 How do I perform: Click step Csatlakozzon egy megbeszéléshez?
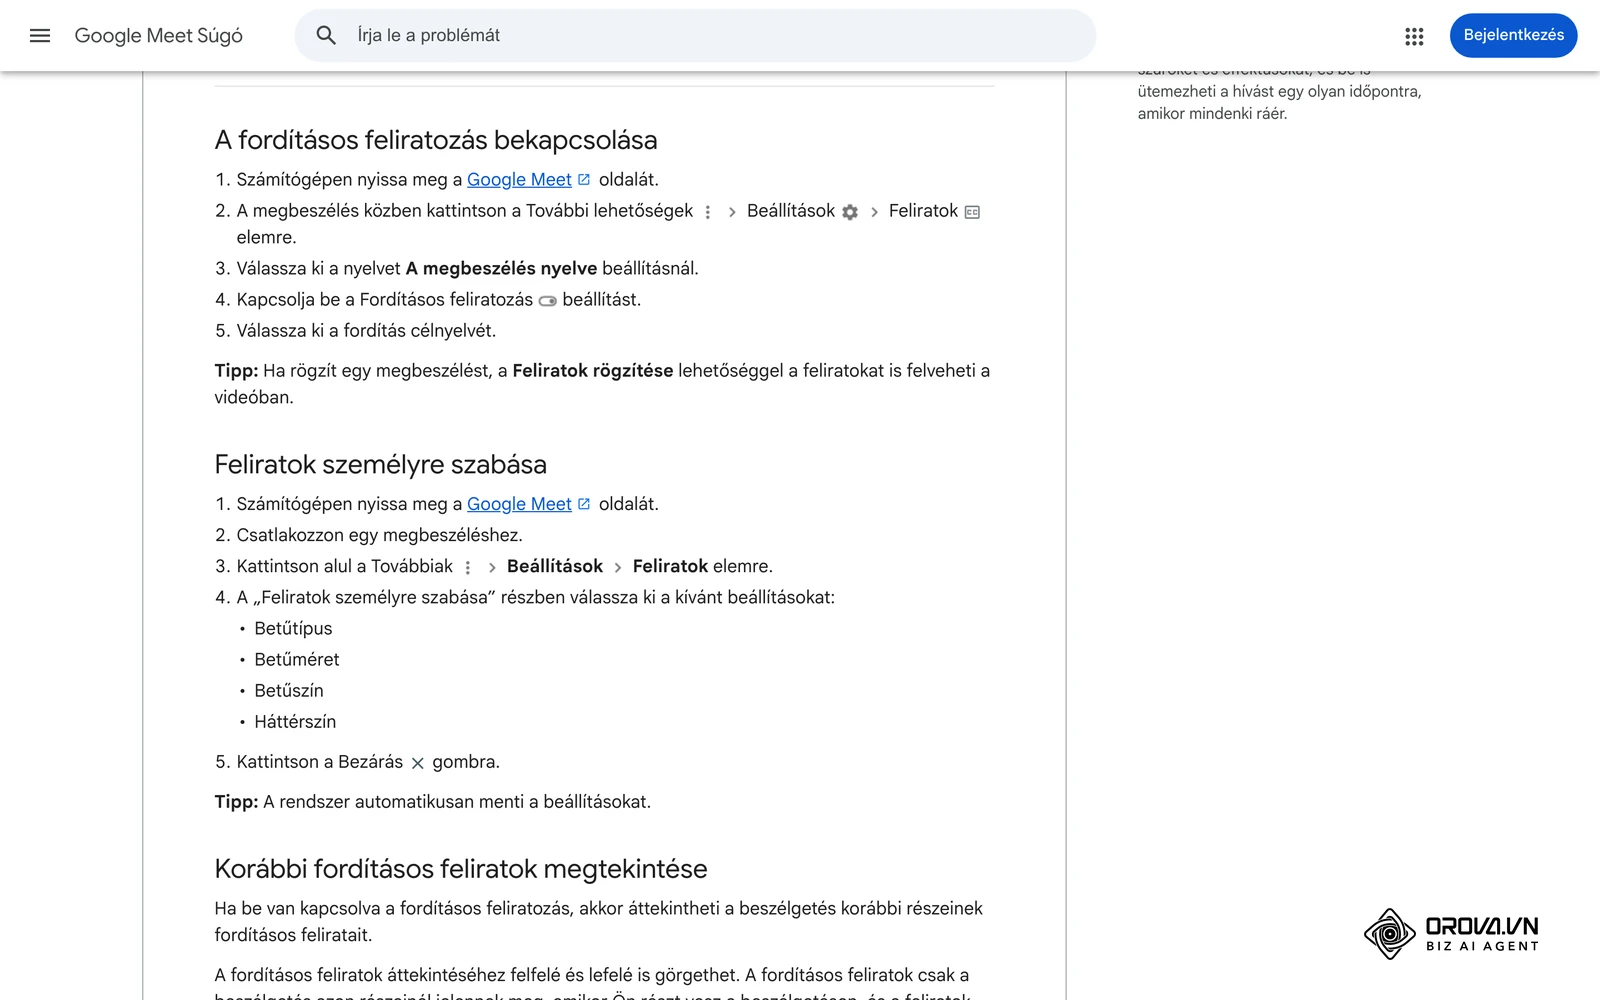click(x=379, y=535)
